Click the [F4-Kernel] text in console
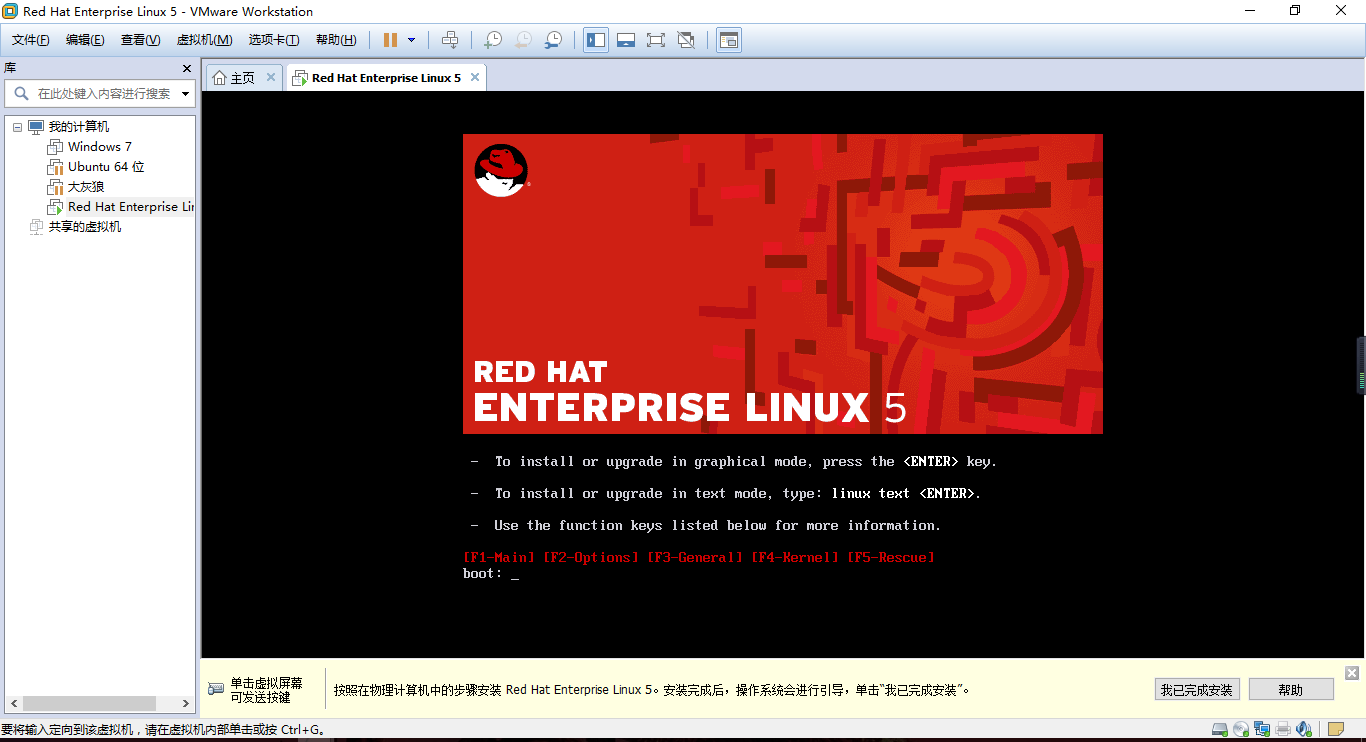This screenshot has height=742, width=1366. pos(795,557)
